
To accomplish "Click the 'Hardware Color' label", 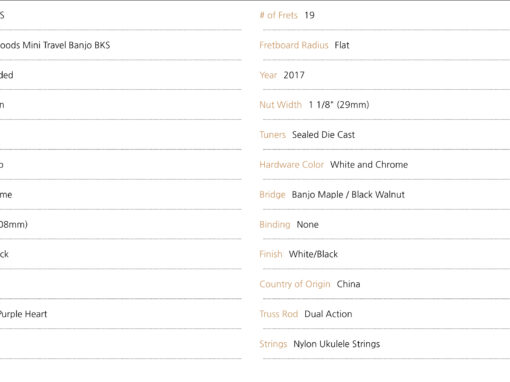I will [292, 165].
